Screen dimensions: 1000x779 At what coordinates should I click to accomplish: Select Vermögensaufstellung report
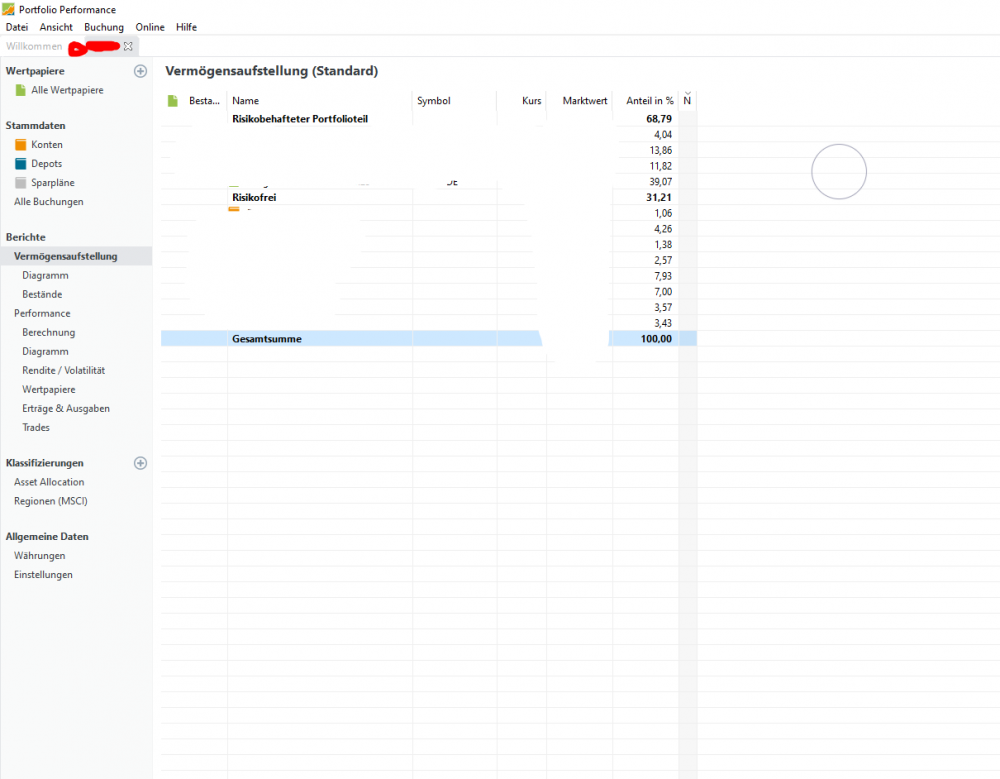click(66, 256)
